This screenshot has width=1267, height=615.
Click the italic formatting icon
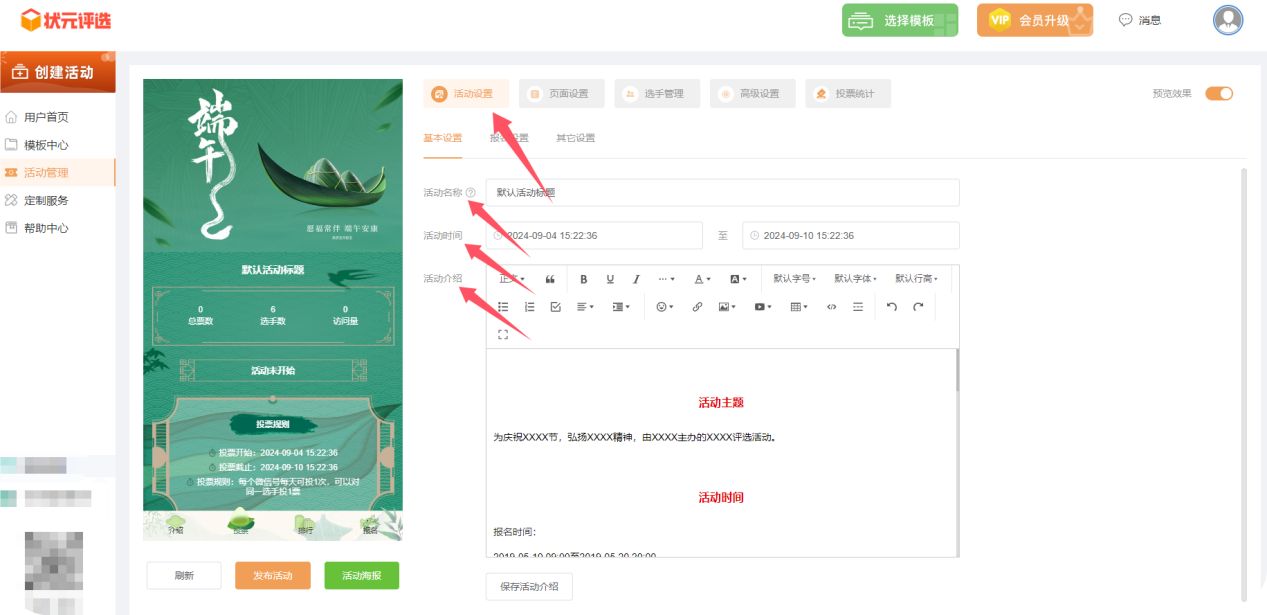click(x=636, y=279)
